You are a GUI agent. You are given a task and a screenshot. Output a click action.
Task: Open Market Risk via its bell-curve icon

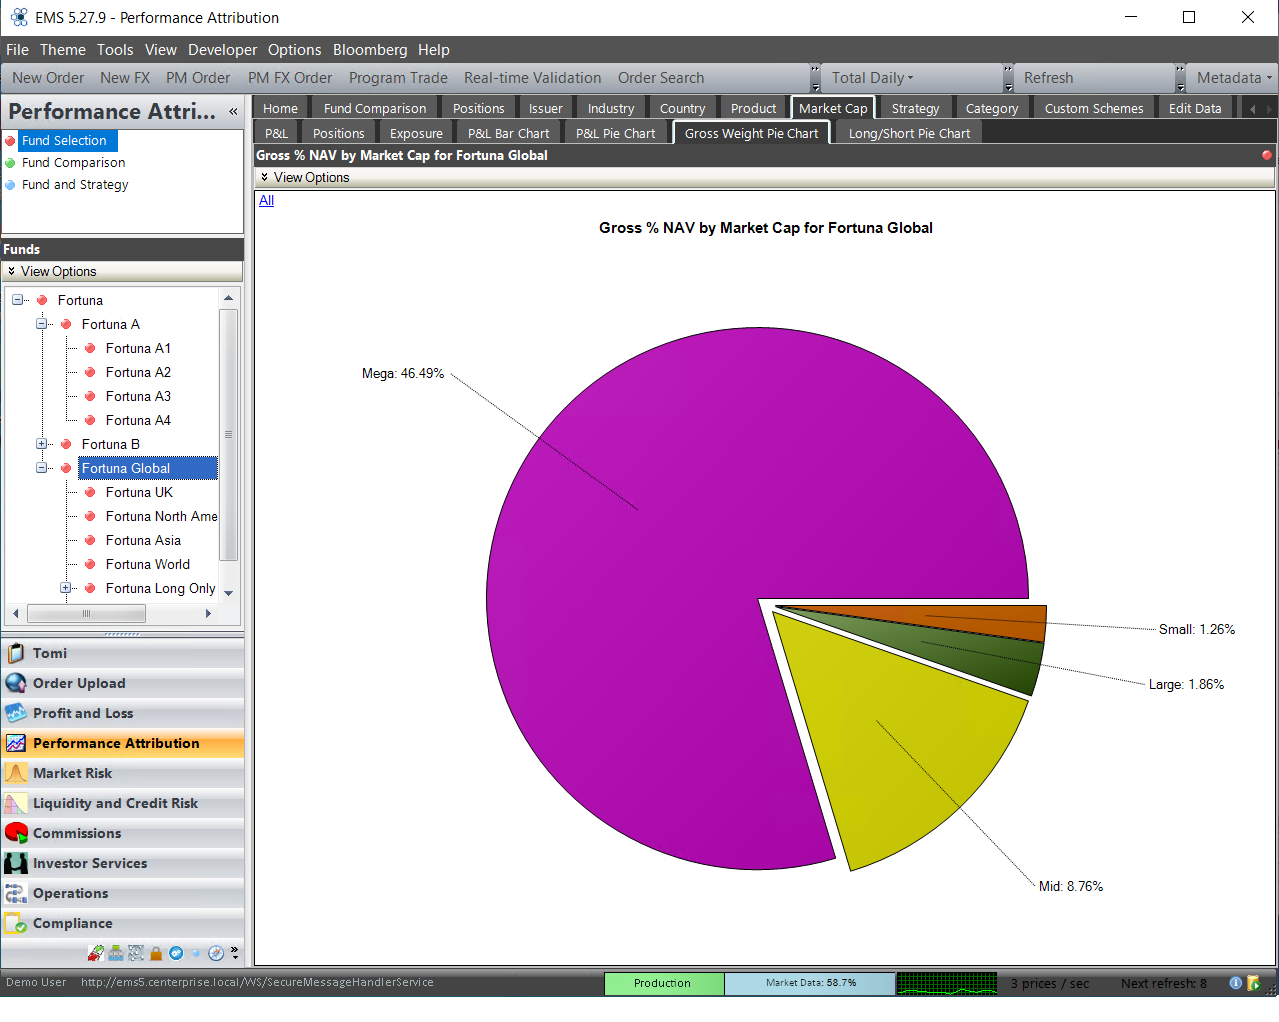pos(16,773)
